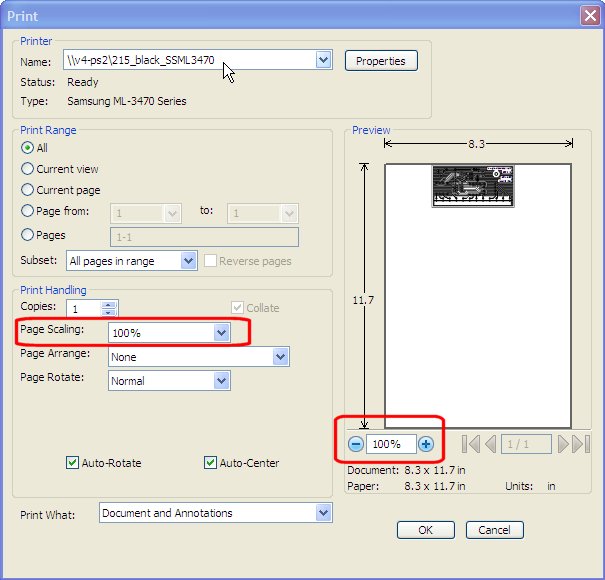Click the printer Properties button
The height and width of the screenshot is (580, 605).
[x=381, y=61]
